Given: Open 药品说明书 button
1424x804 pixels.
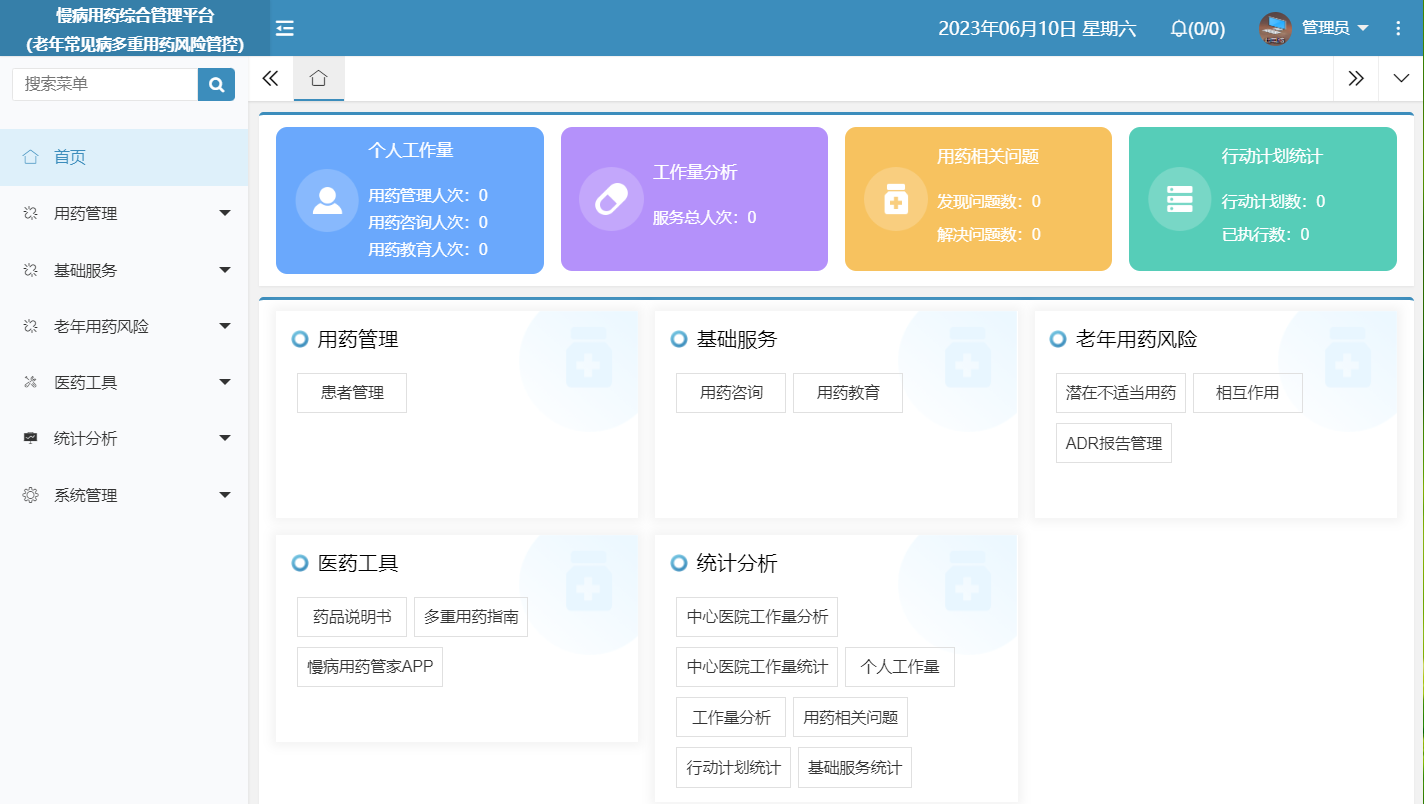Looking at the screenshot, I should point(352,617).
